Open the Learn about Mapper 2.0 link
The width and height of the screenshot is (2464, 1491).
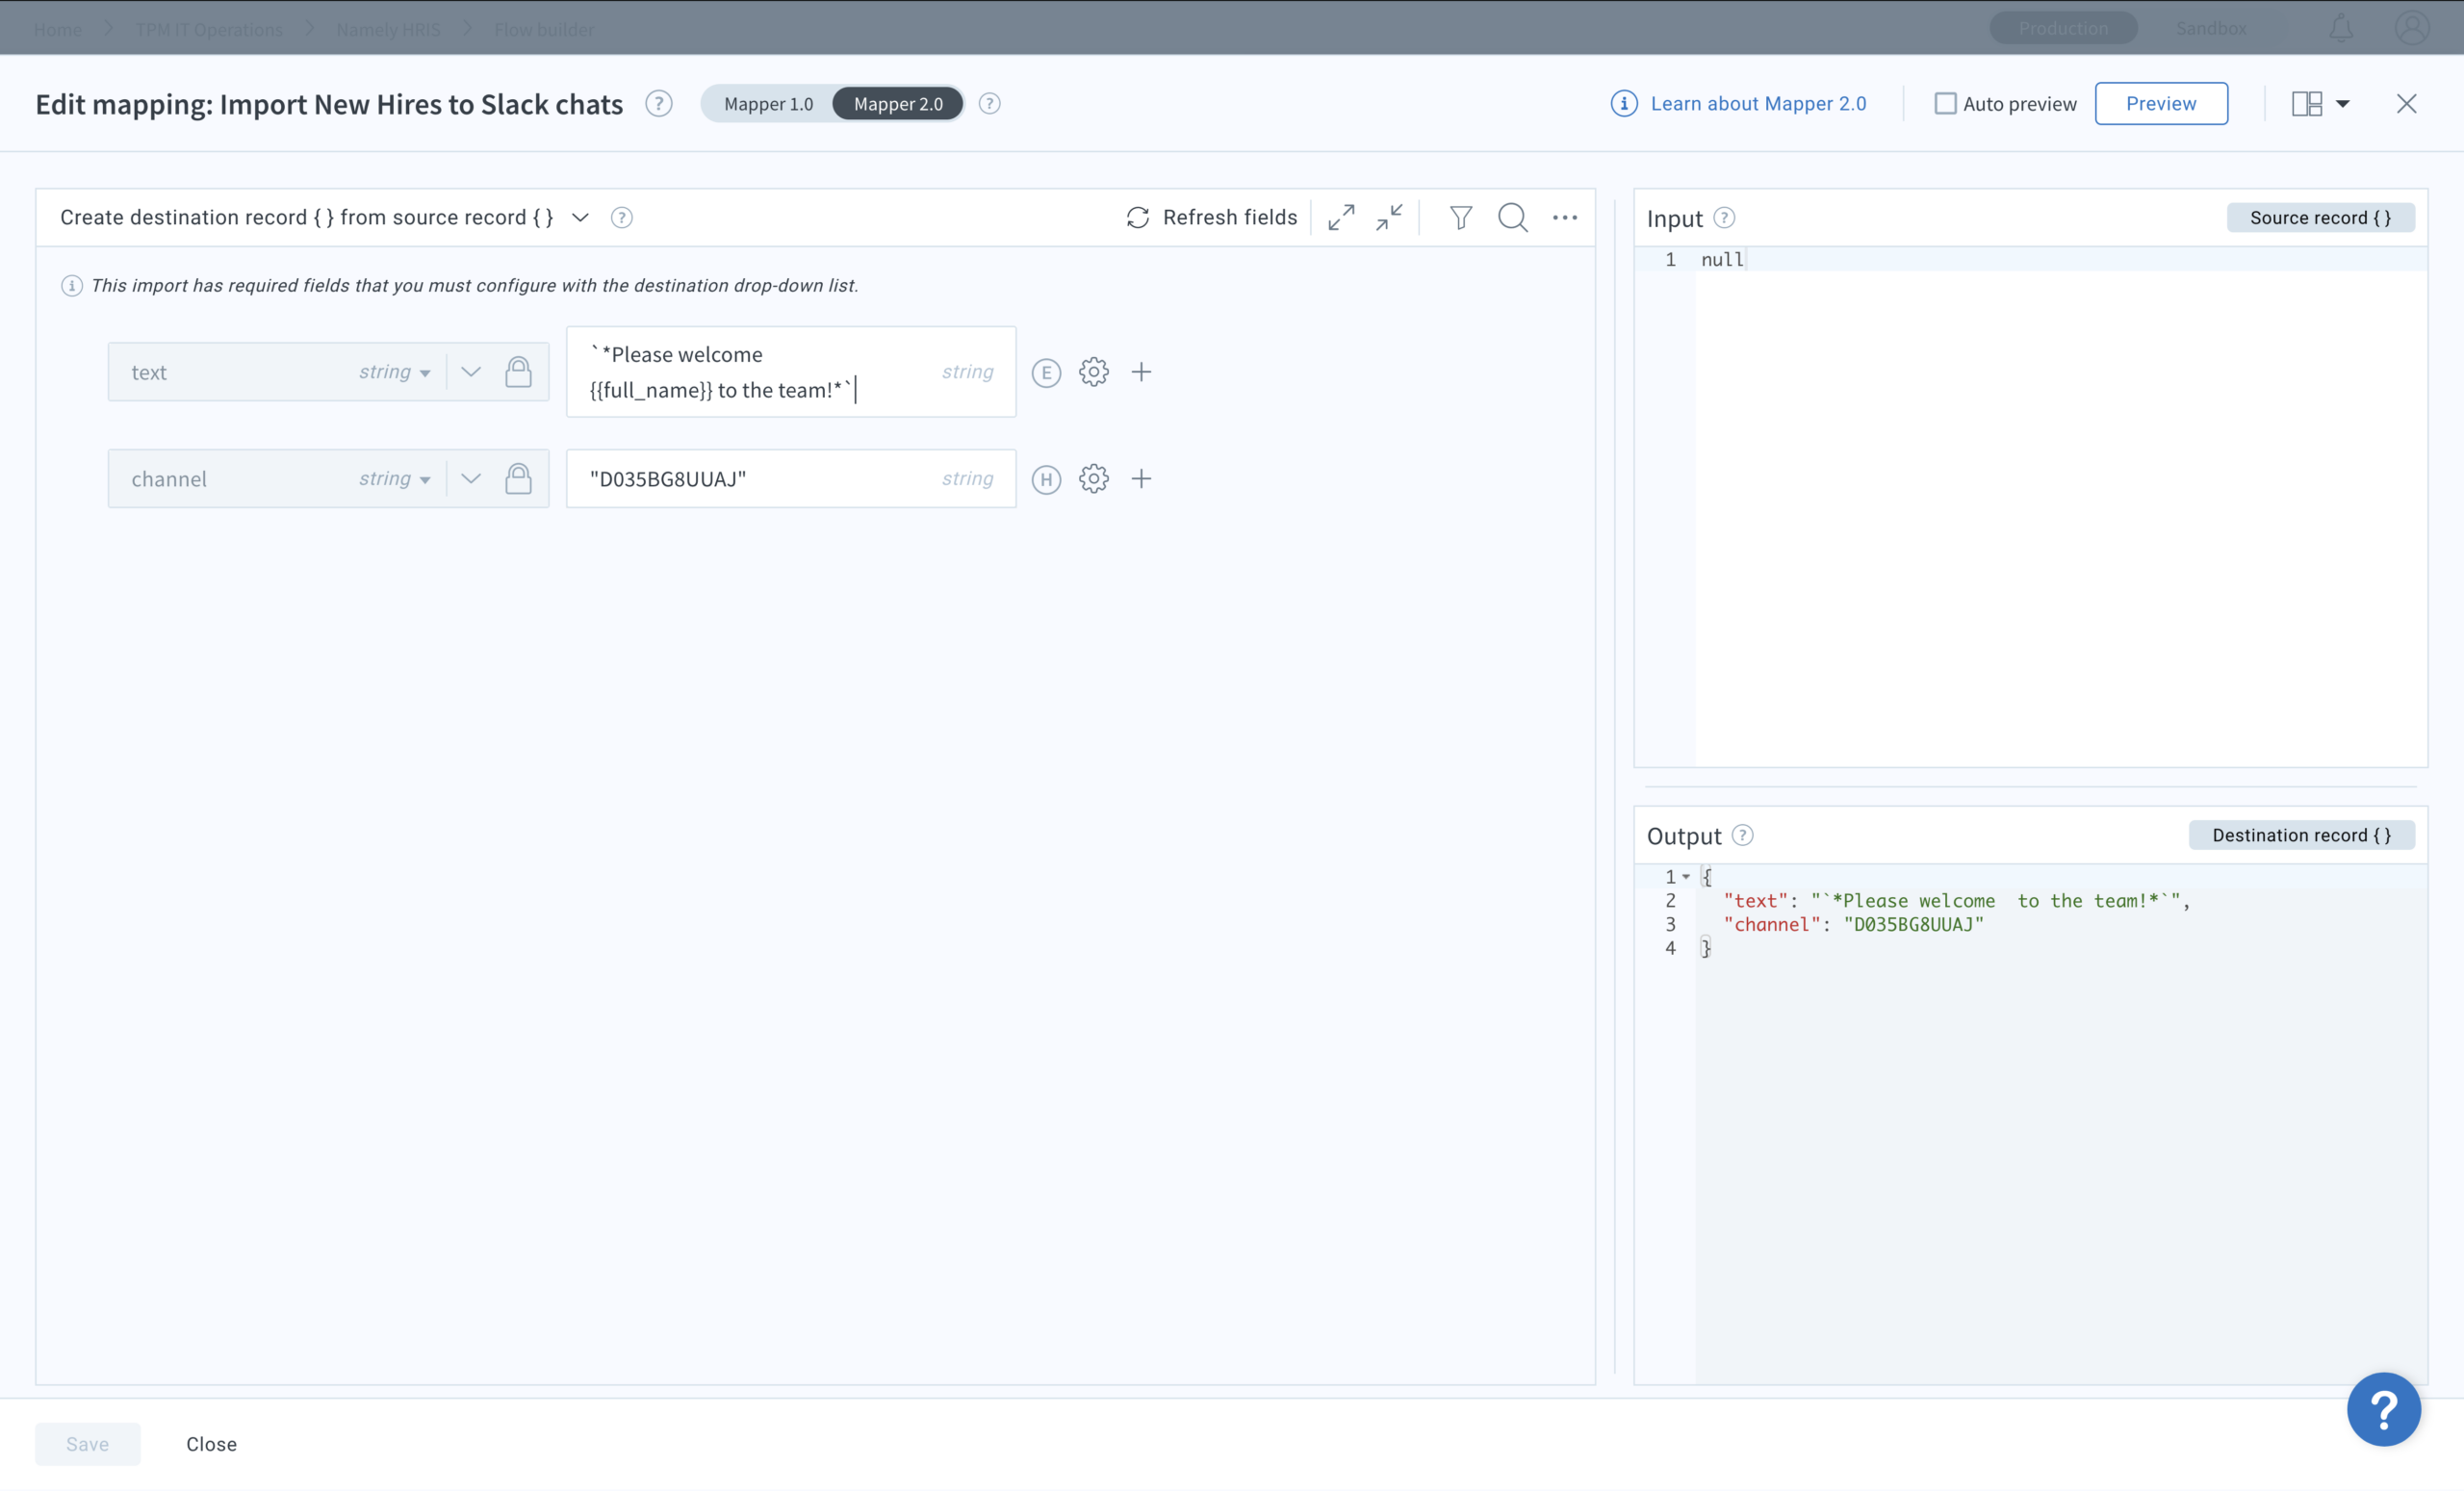pyautogui.click(x=1758, y=104)
